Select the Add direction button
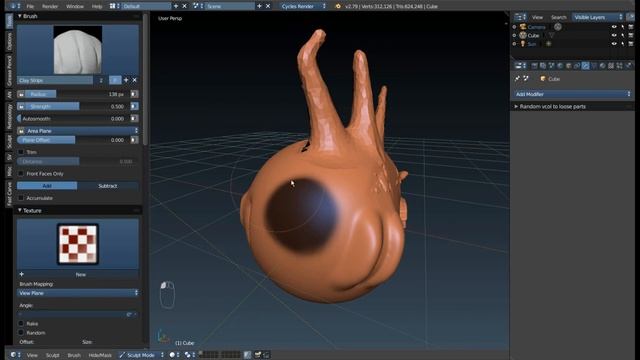The image size is (640, 360). [x=47, y=186]
